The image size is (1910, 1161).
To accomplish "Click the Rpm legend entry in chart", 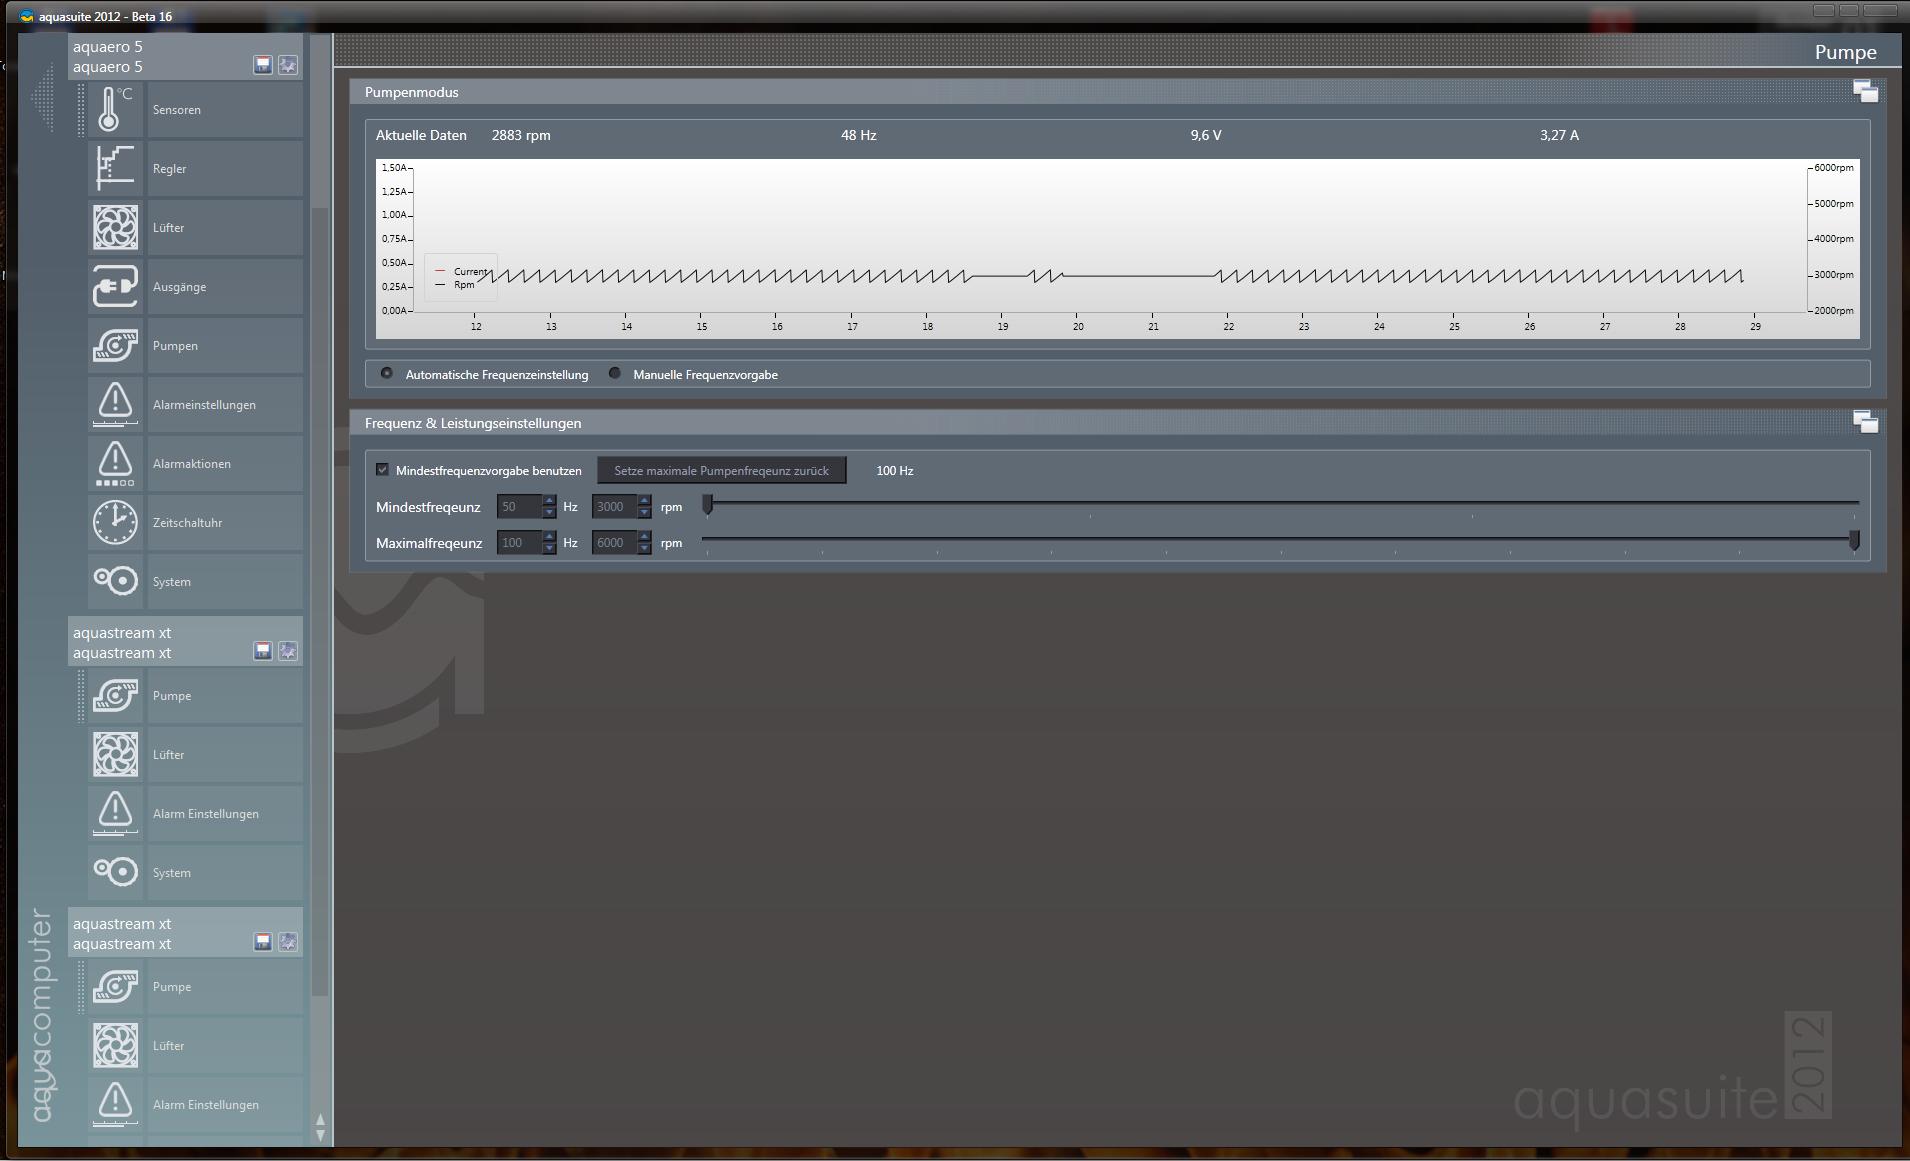I will coord(455,285).
